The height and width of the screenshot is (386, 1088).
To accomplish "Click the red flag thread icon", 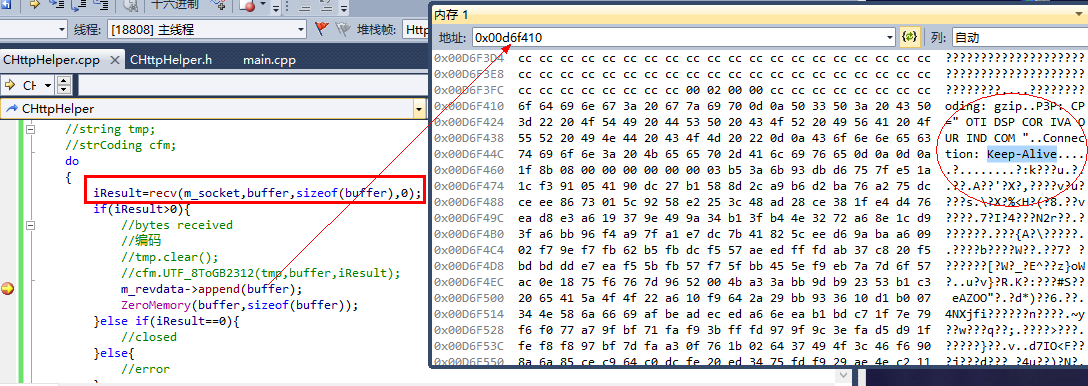I will [x=321, y=29].
